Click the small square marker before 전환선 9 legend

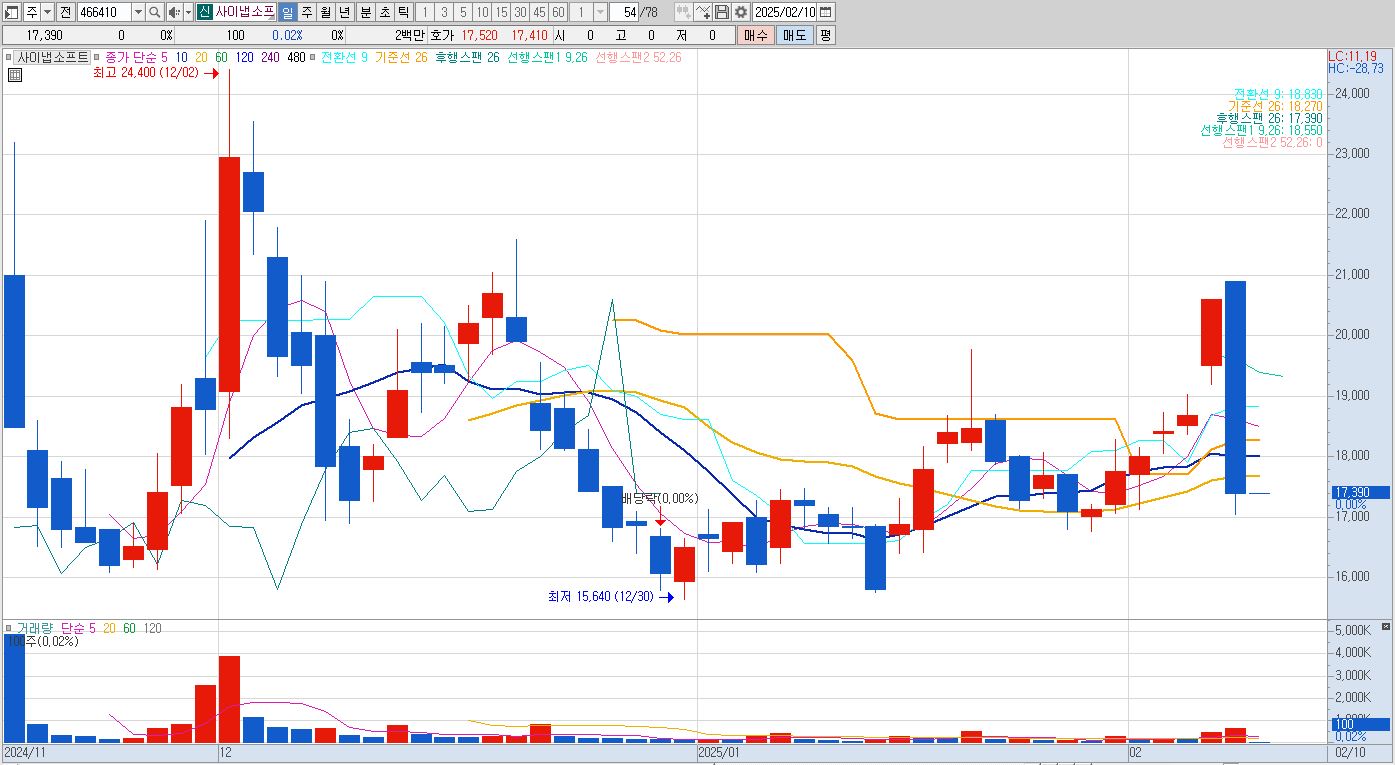point(313,57)
